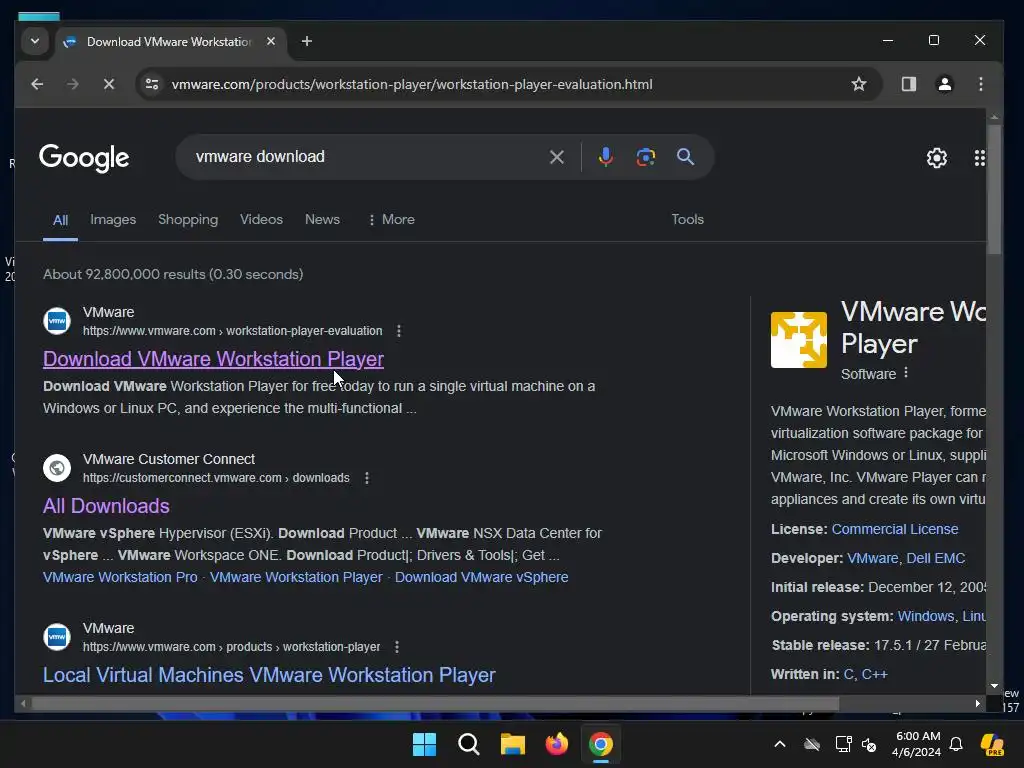
Task: Select the All results tab
Action: coord(60,220)
